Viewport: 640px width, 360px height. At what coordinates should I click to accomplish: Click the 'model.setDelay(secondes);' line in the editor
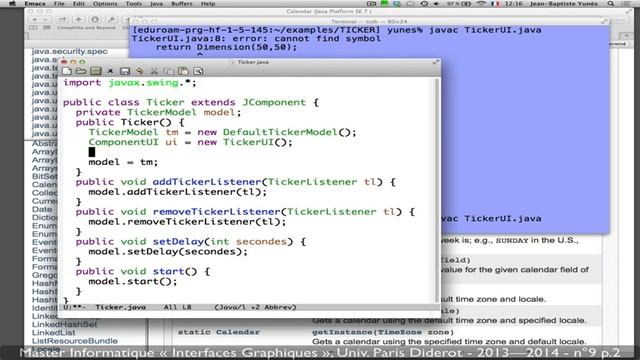click(x=168, y=251)
